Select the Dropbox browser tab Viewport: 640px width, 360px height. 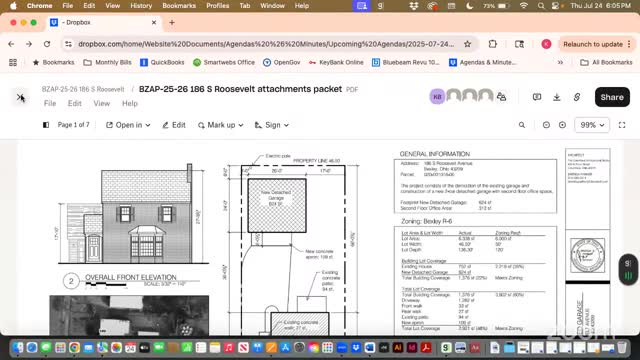[104, 22]
